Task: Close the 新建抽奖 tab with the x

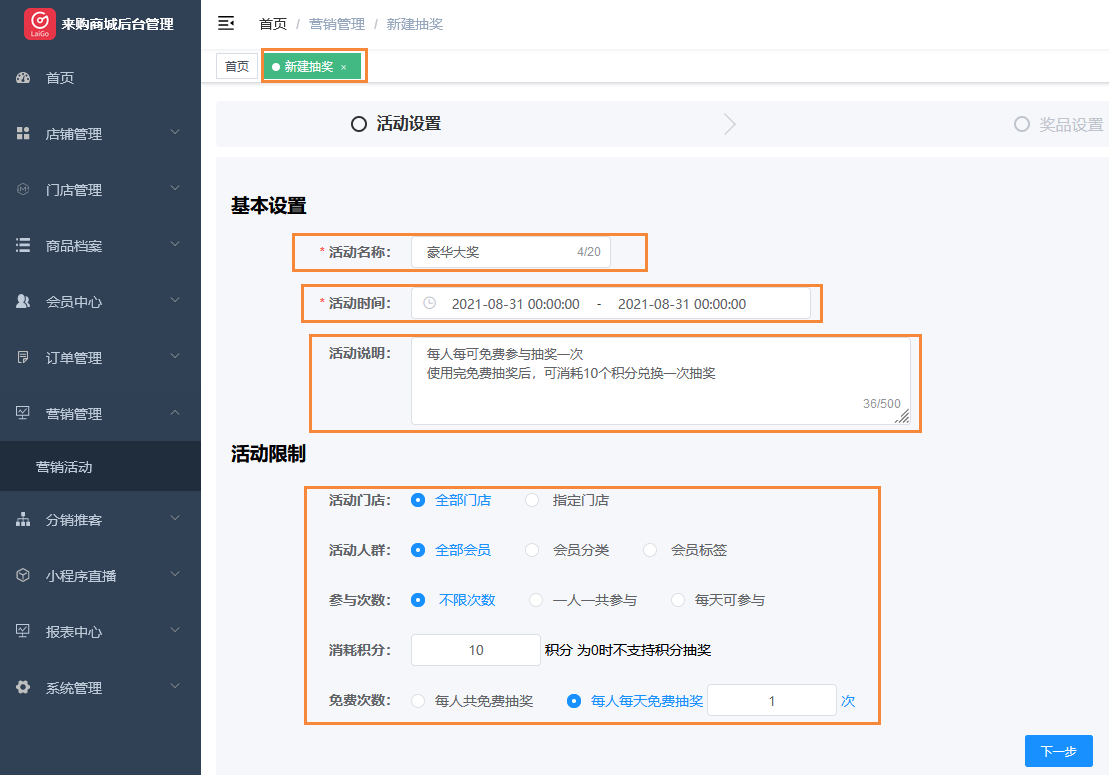Action: point(344,67)
